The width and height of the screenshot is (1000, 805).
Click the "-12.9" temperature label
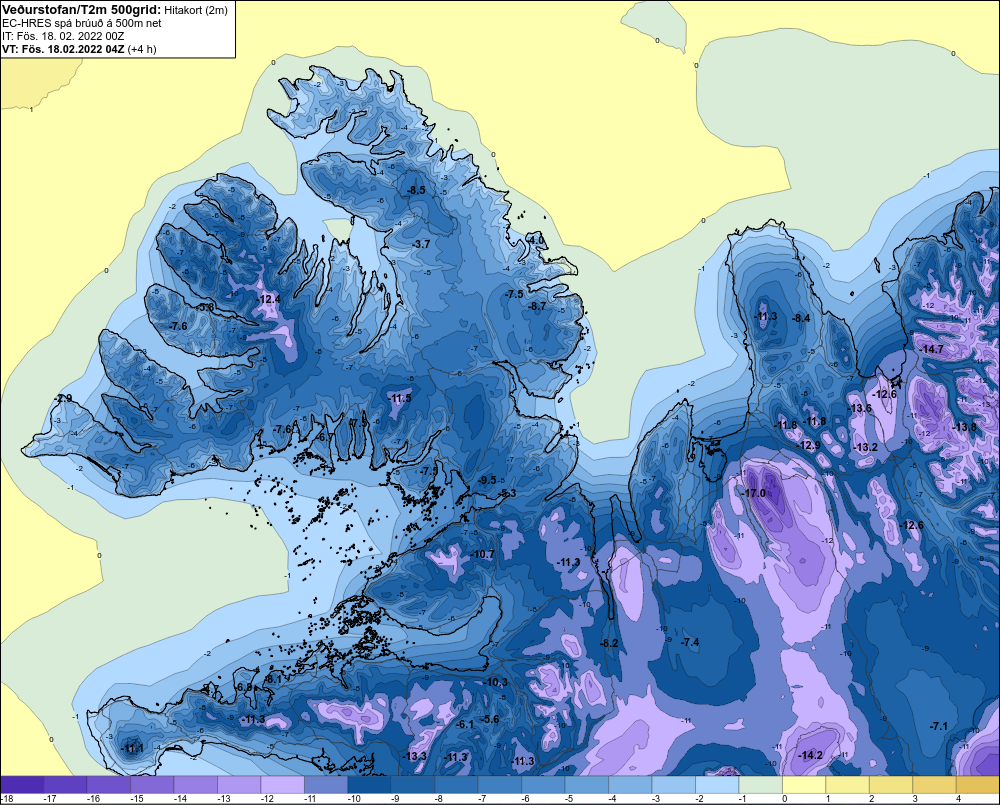809,445
